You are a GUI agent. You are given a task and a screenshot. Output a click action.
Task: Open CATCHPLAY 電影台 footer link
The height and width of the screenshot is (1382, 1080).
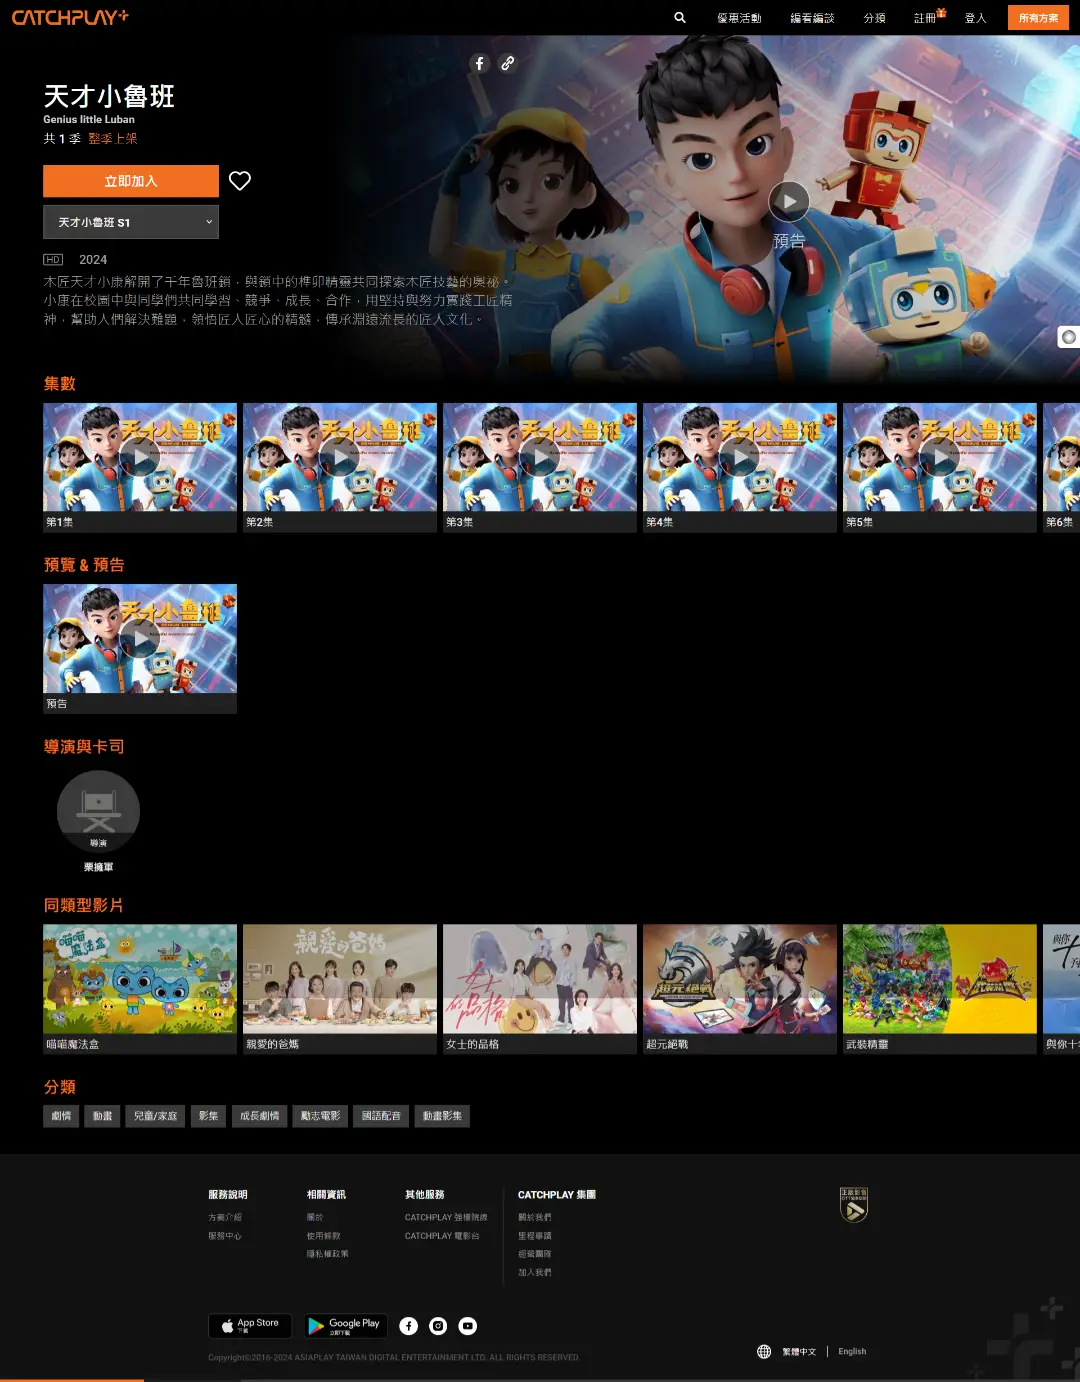[x=442, y=1236]
